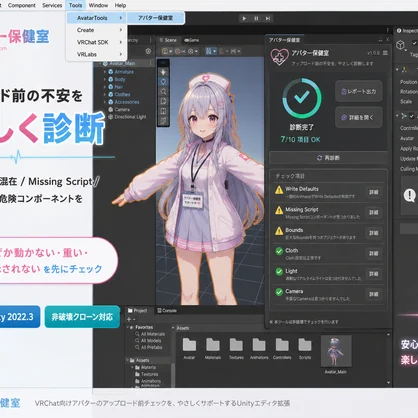Click the Step button in the Unity toolbar
Screen dimensions: 418x418
(268, 18)
